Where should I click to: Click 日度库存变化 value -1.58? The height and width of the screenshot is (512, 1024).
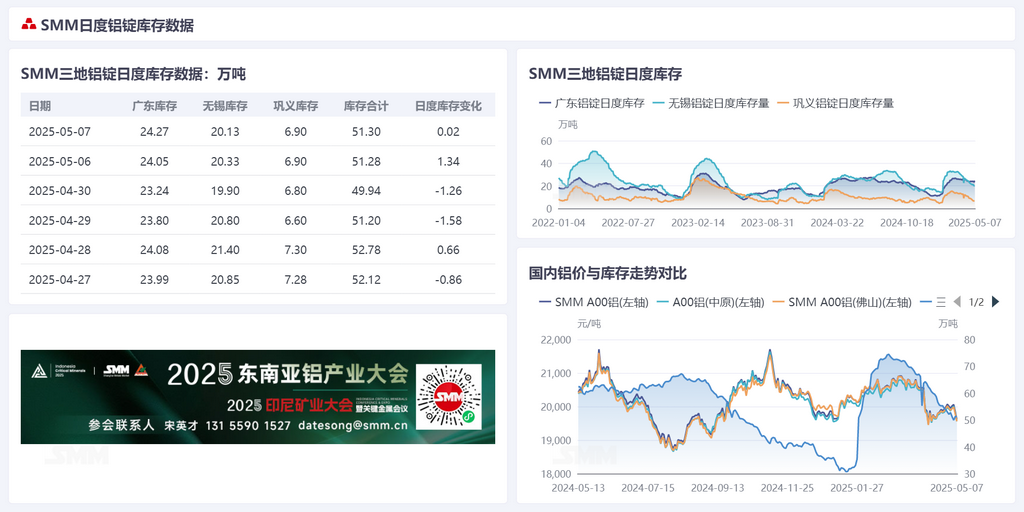(448, 220)
